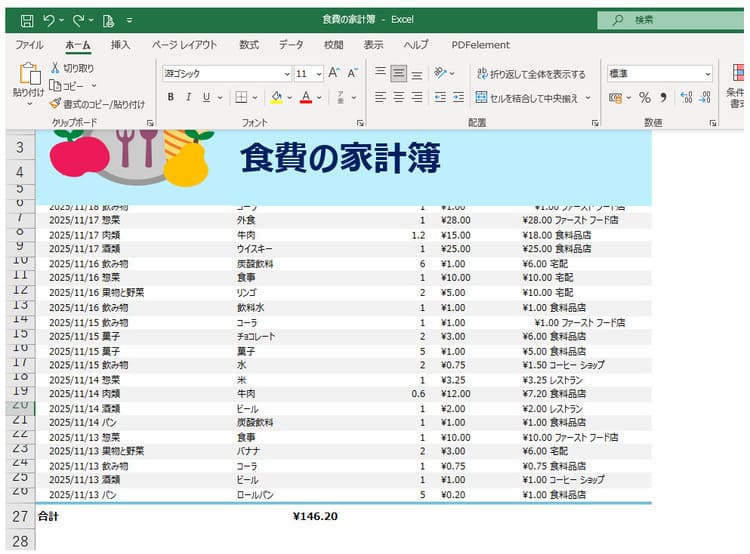This screenshot has height=554, width=750.
Task: Increase font size with large A icon
Action: pos(334,73)
